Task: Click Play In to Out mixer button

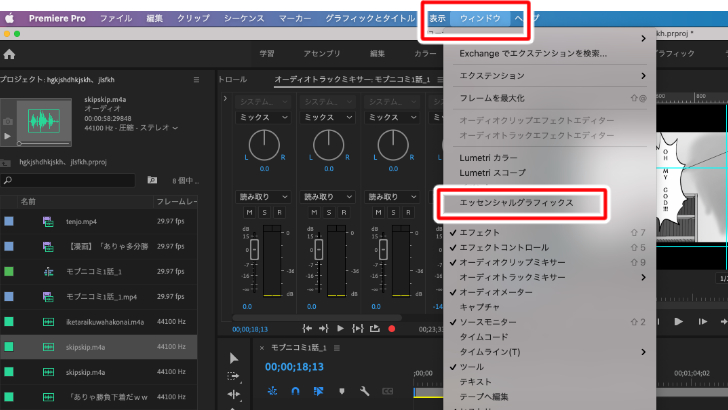Action: pos(358,329)
